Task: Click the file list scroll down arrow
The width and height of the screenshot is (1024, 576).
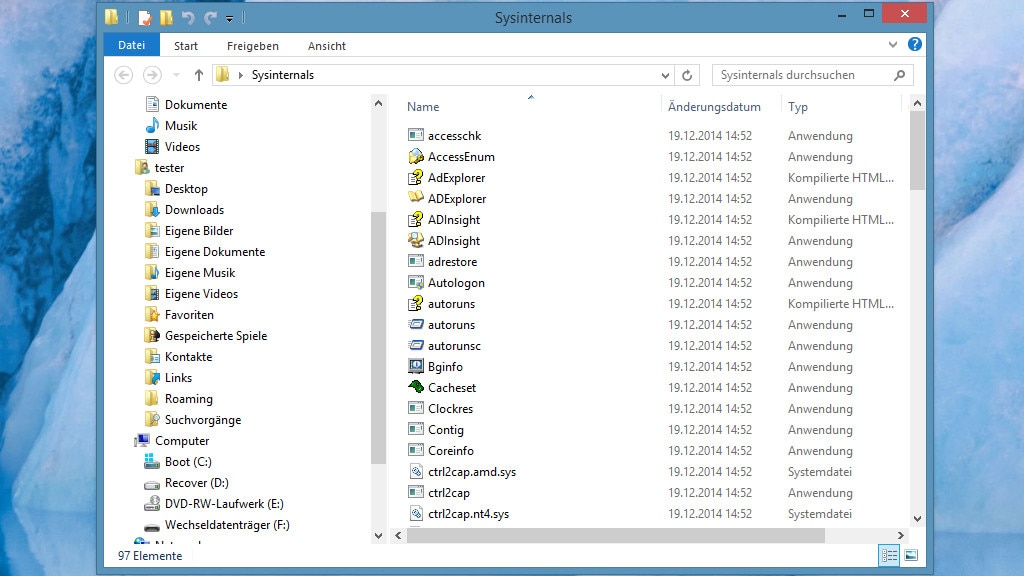Action: coord(917,519)
